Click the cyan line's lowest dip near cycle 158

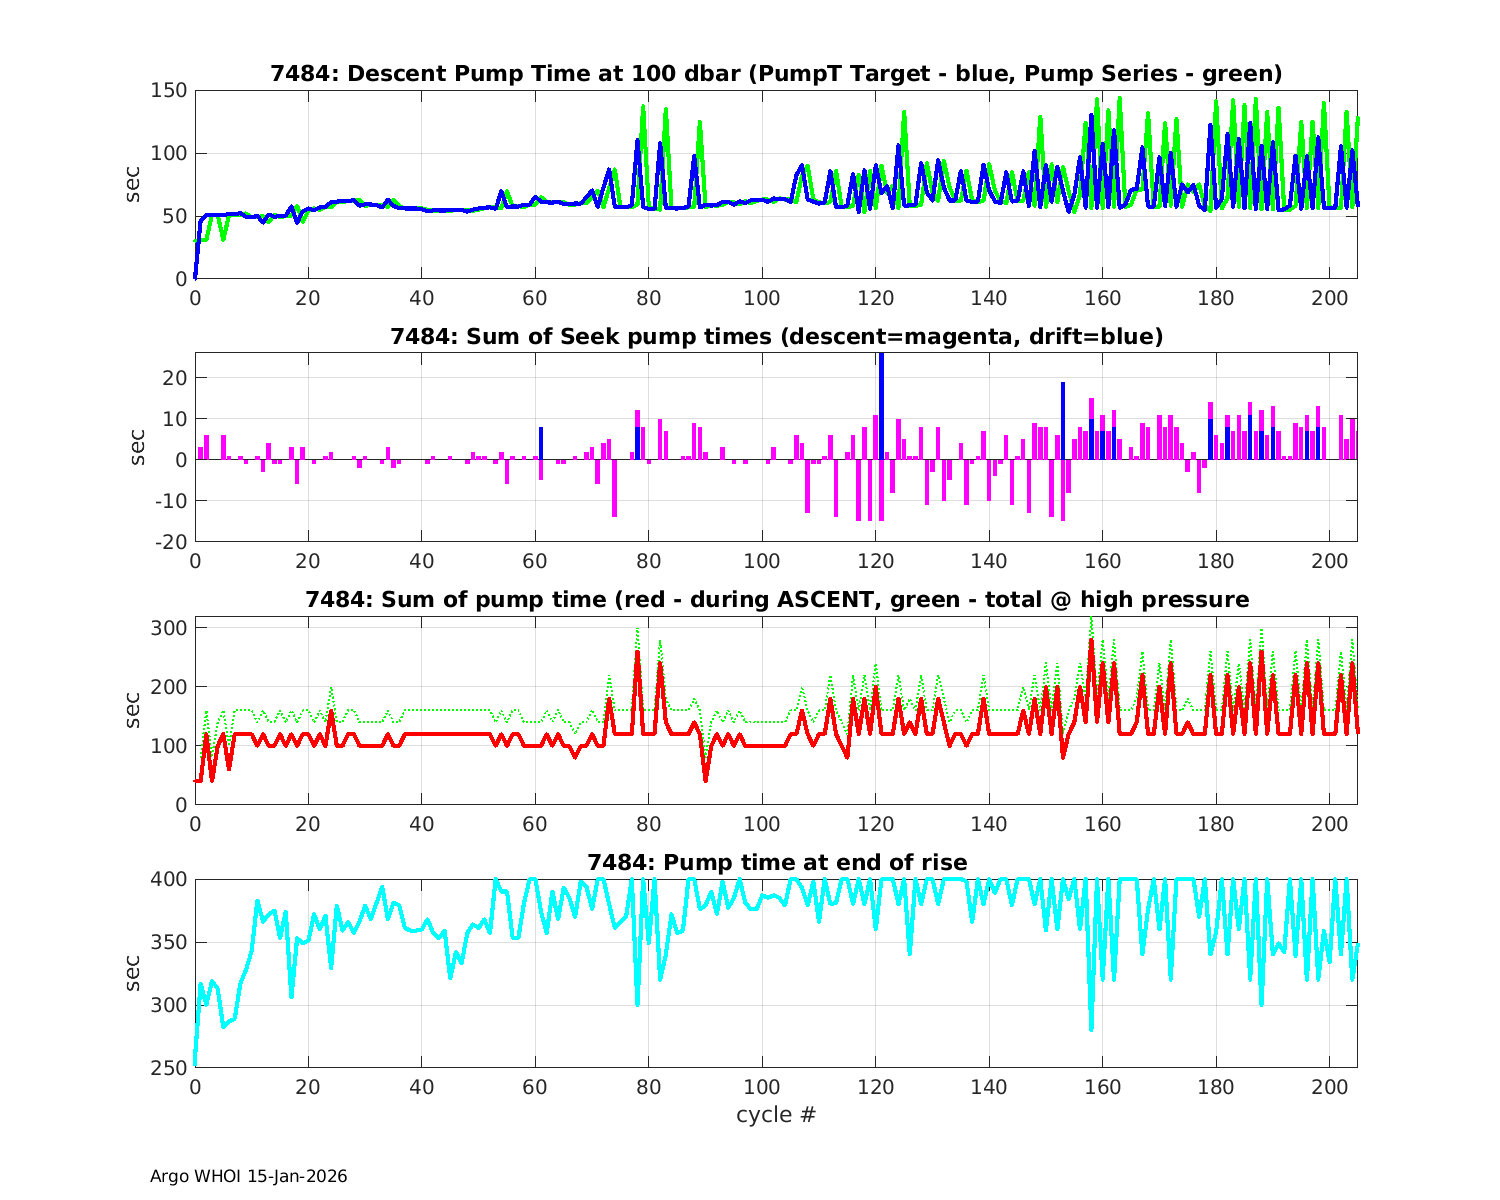[1091, 1028]
